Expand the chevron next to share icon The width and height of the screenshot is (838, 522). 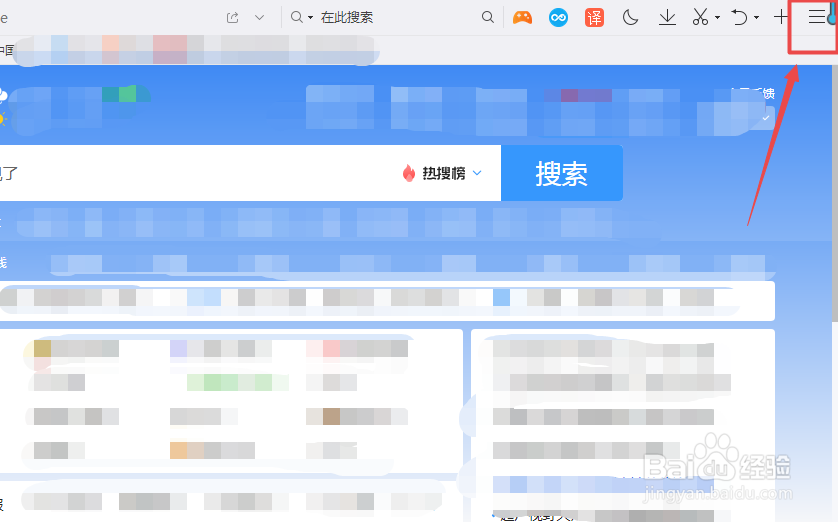click(259, 18)
